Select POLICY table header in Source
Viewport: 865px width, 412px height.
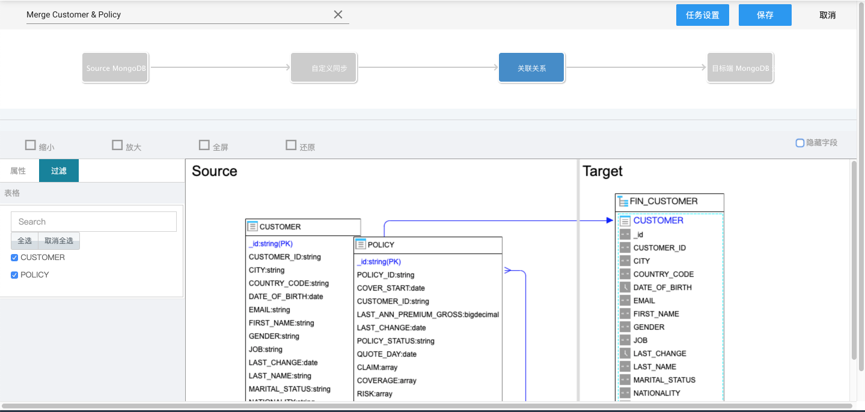(x=428, y=245)
